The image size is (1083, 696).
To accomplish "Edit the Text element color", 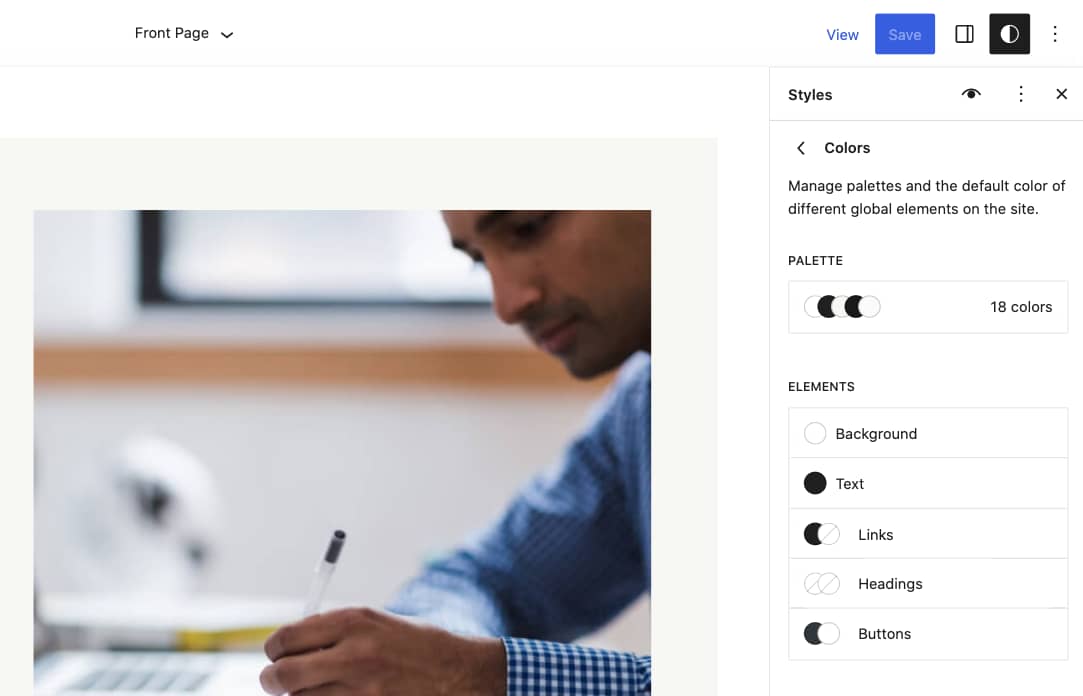I will pos(928,483).
